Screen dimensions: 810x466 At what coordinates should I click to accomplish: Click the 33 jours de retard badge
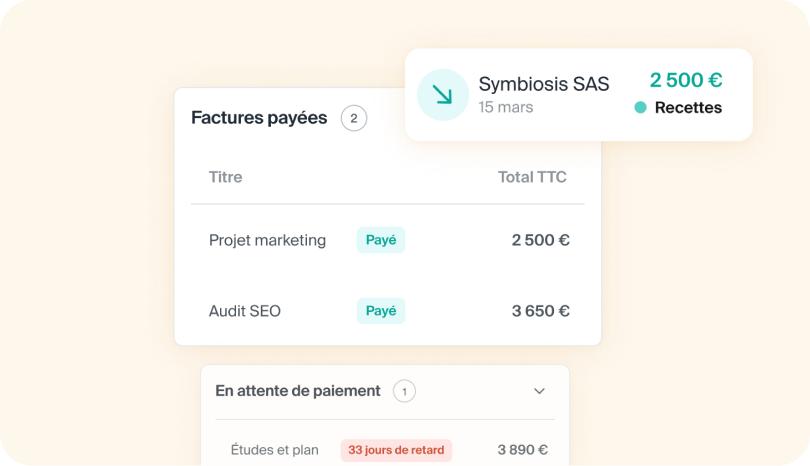(396, 450)
